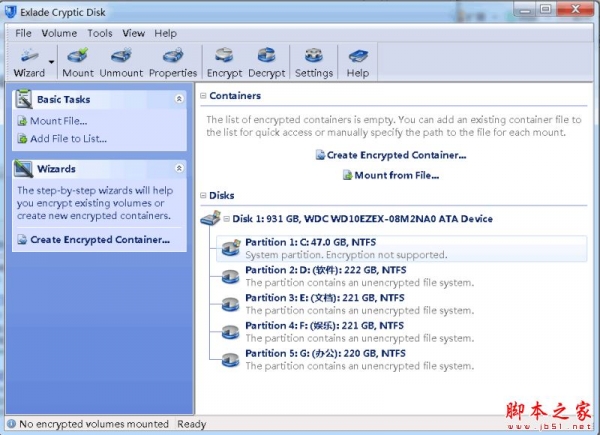Select Partition 3: E: 221 GB, NTFS
The image size is (600, 435).
pos(401,304)
